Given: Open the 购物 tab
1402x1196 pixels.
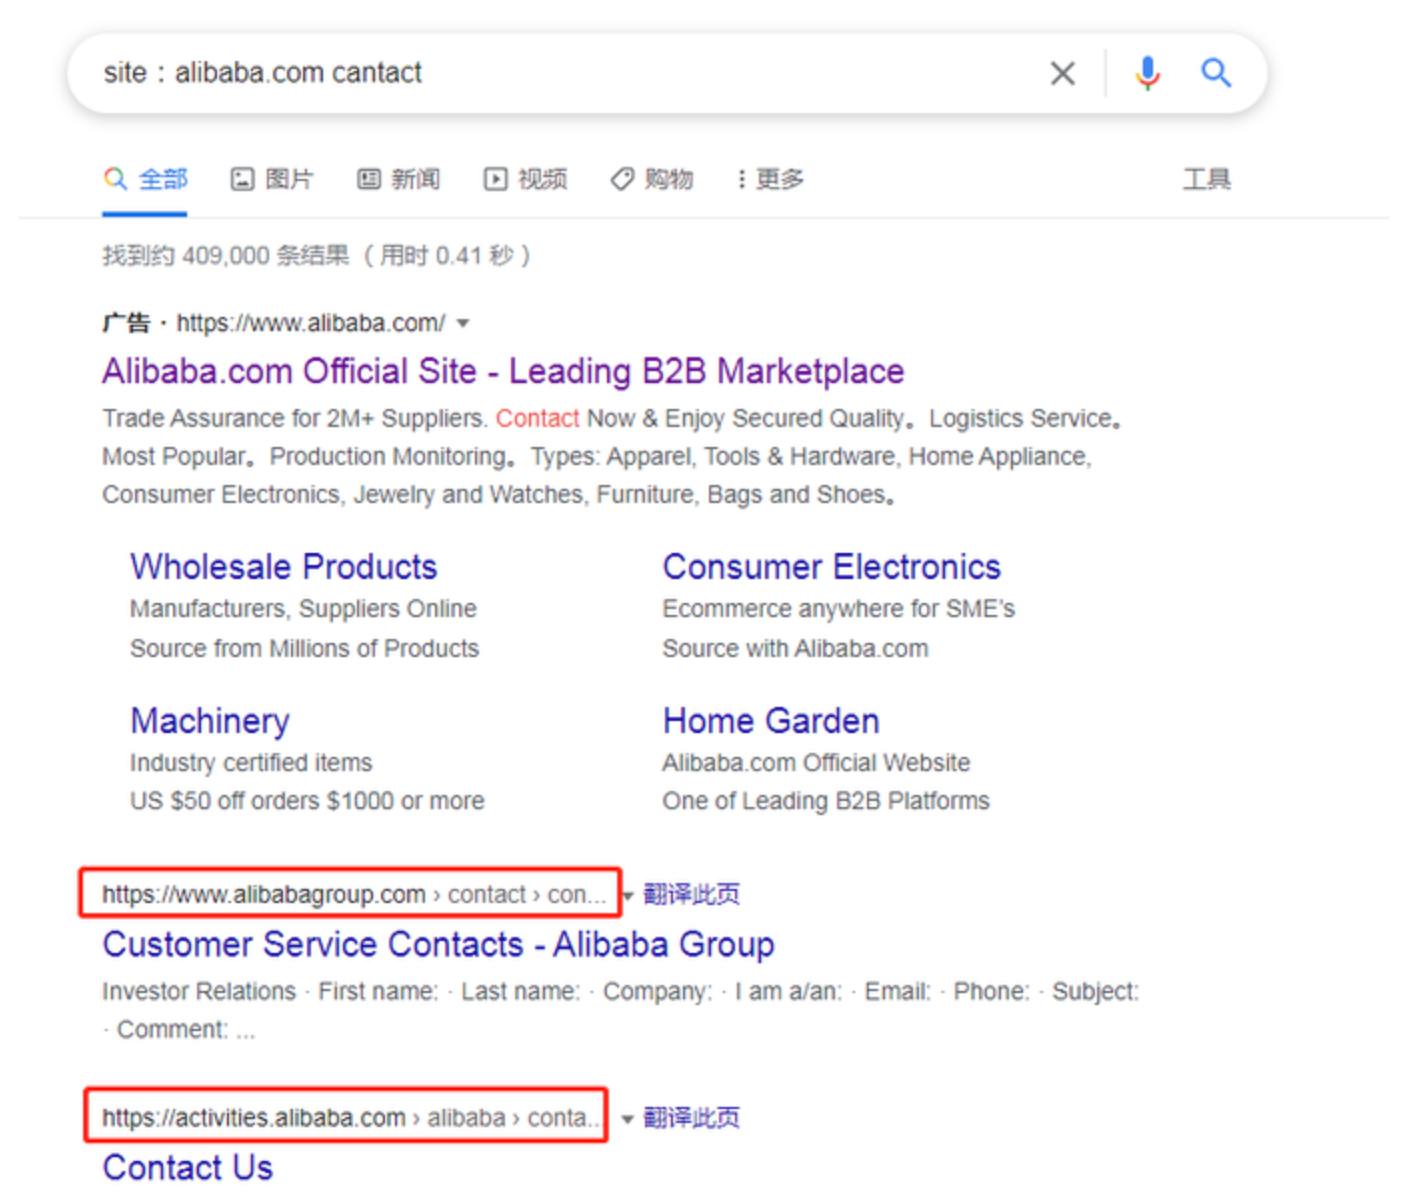Looking at the screenshot, I should coord(652,179).
